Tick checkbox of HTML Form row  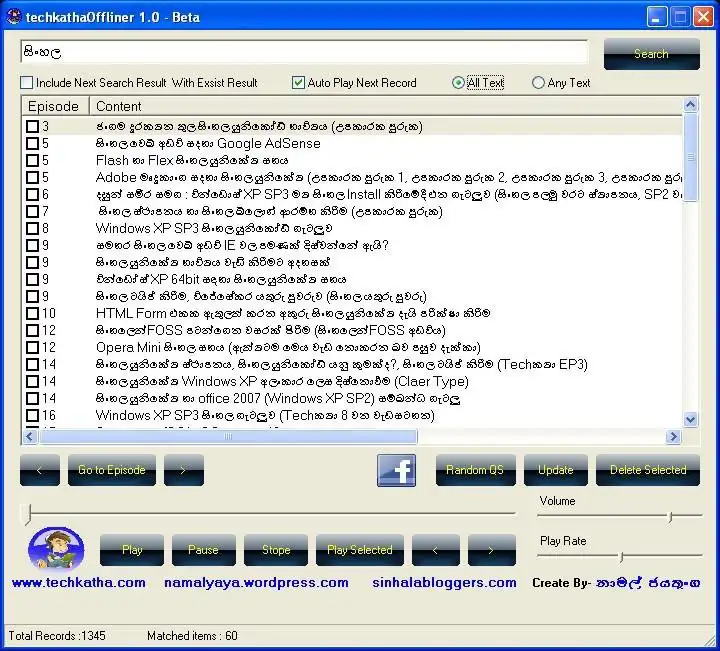32,313
